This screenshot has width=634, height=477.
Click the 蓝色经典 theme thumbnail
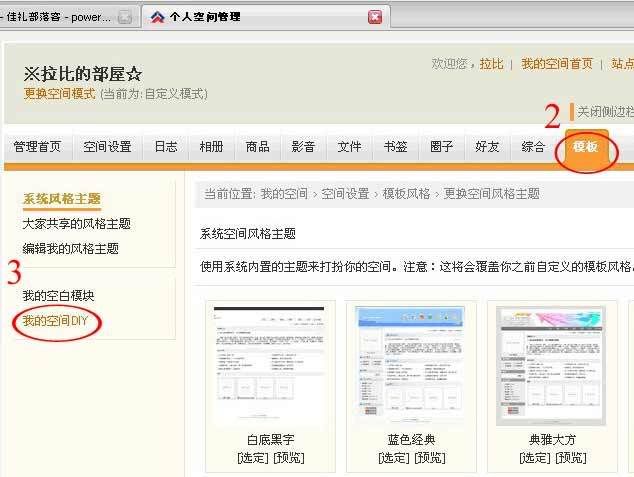tap(411, 366)
